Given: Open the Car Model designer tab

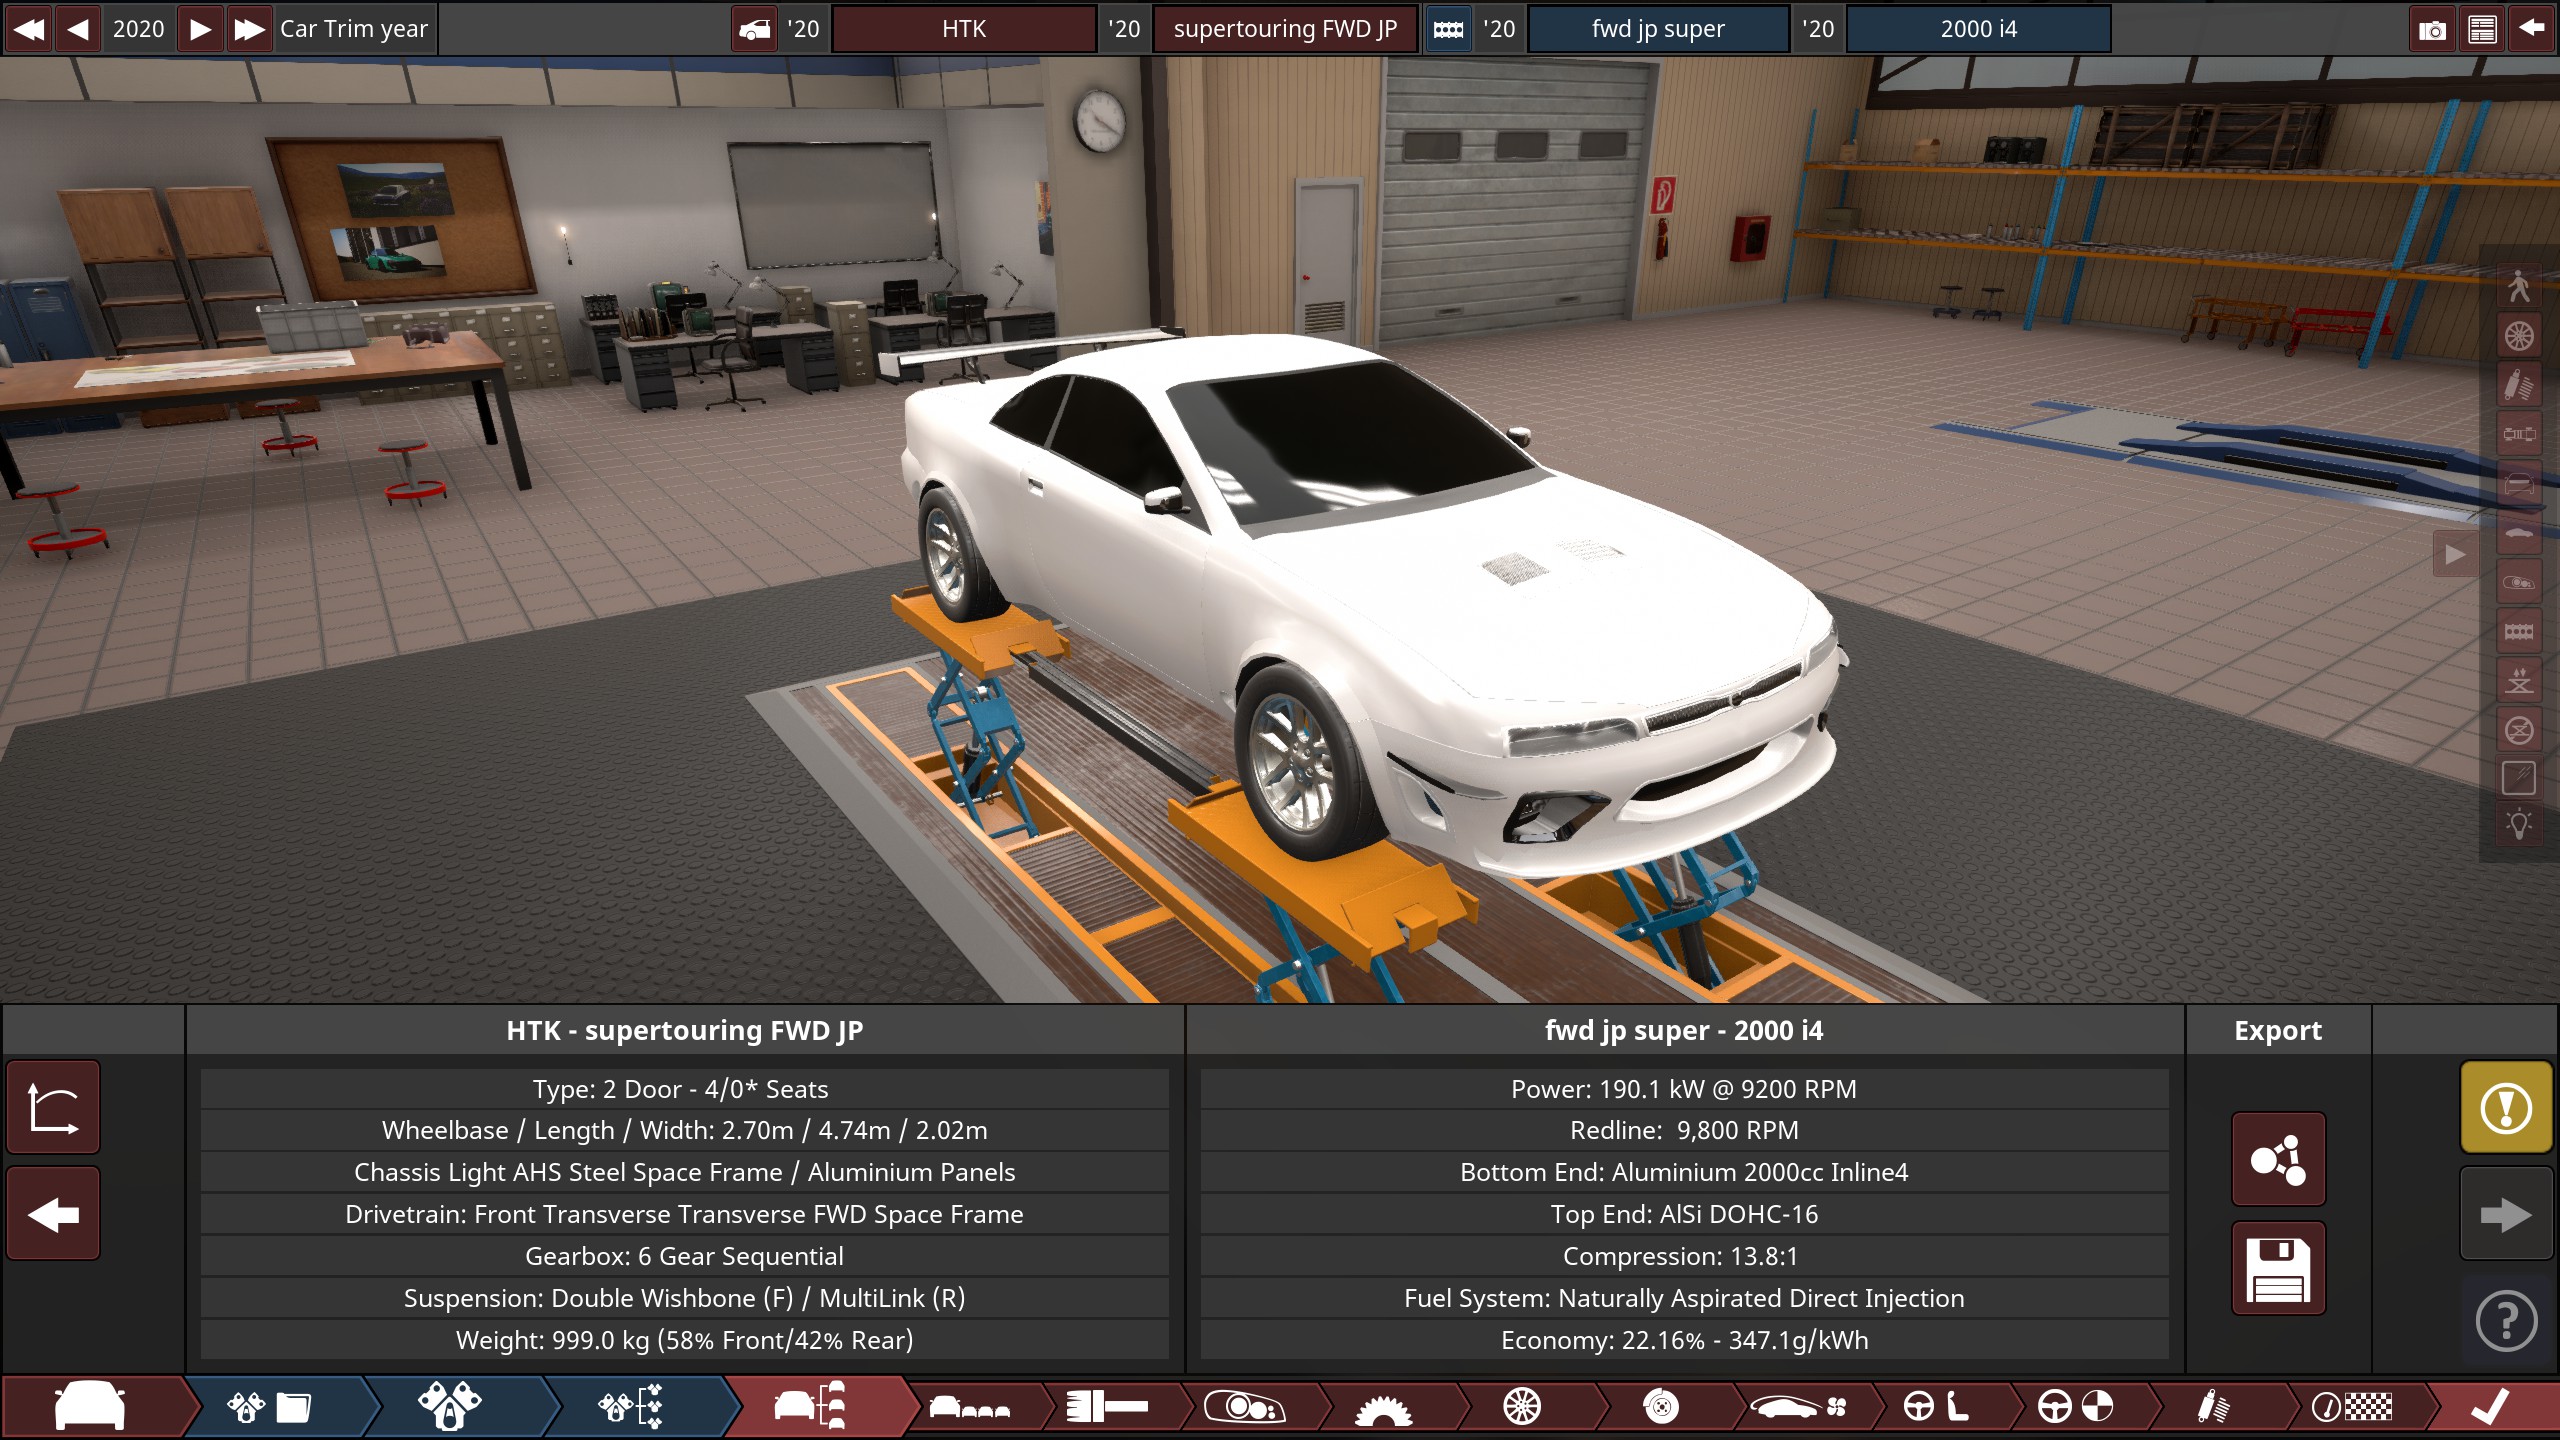Looking at the screenshot, I should (92, 1407).
